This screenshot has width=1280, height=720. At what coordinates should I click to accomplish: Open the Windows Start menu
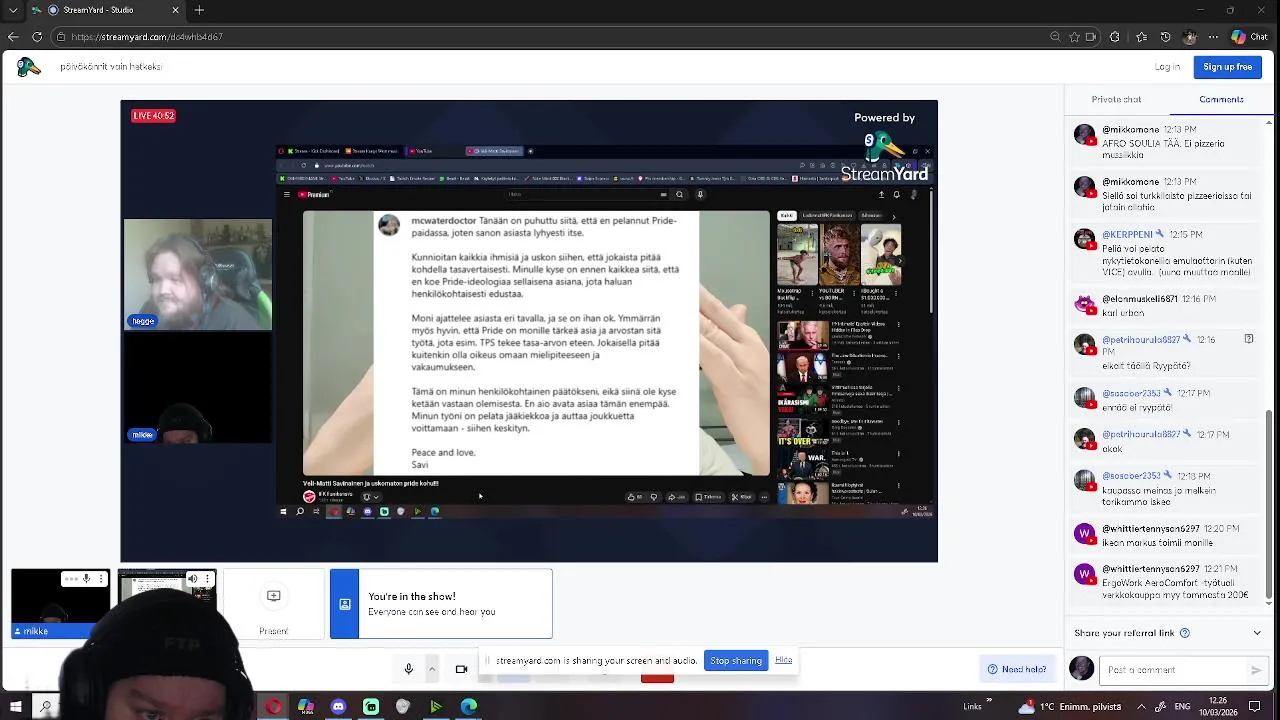pos(15,707)
